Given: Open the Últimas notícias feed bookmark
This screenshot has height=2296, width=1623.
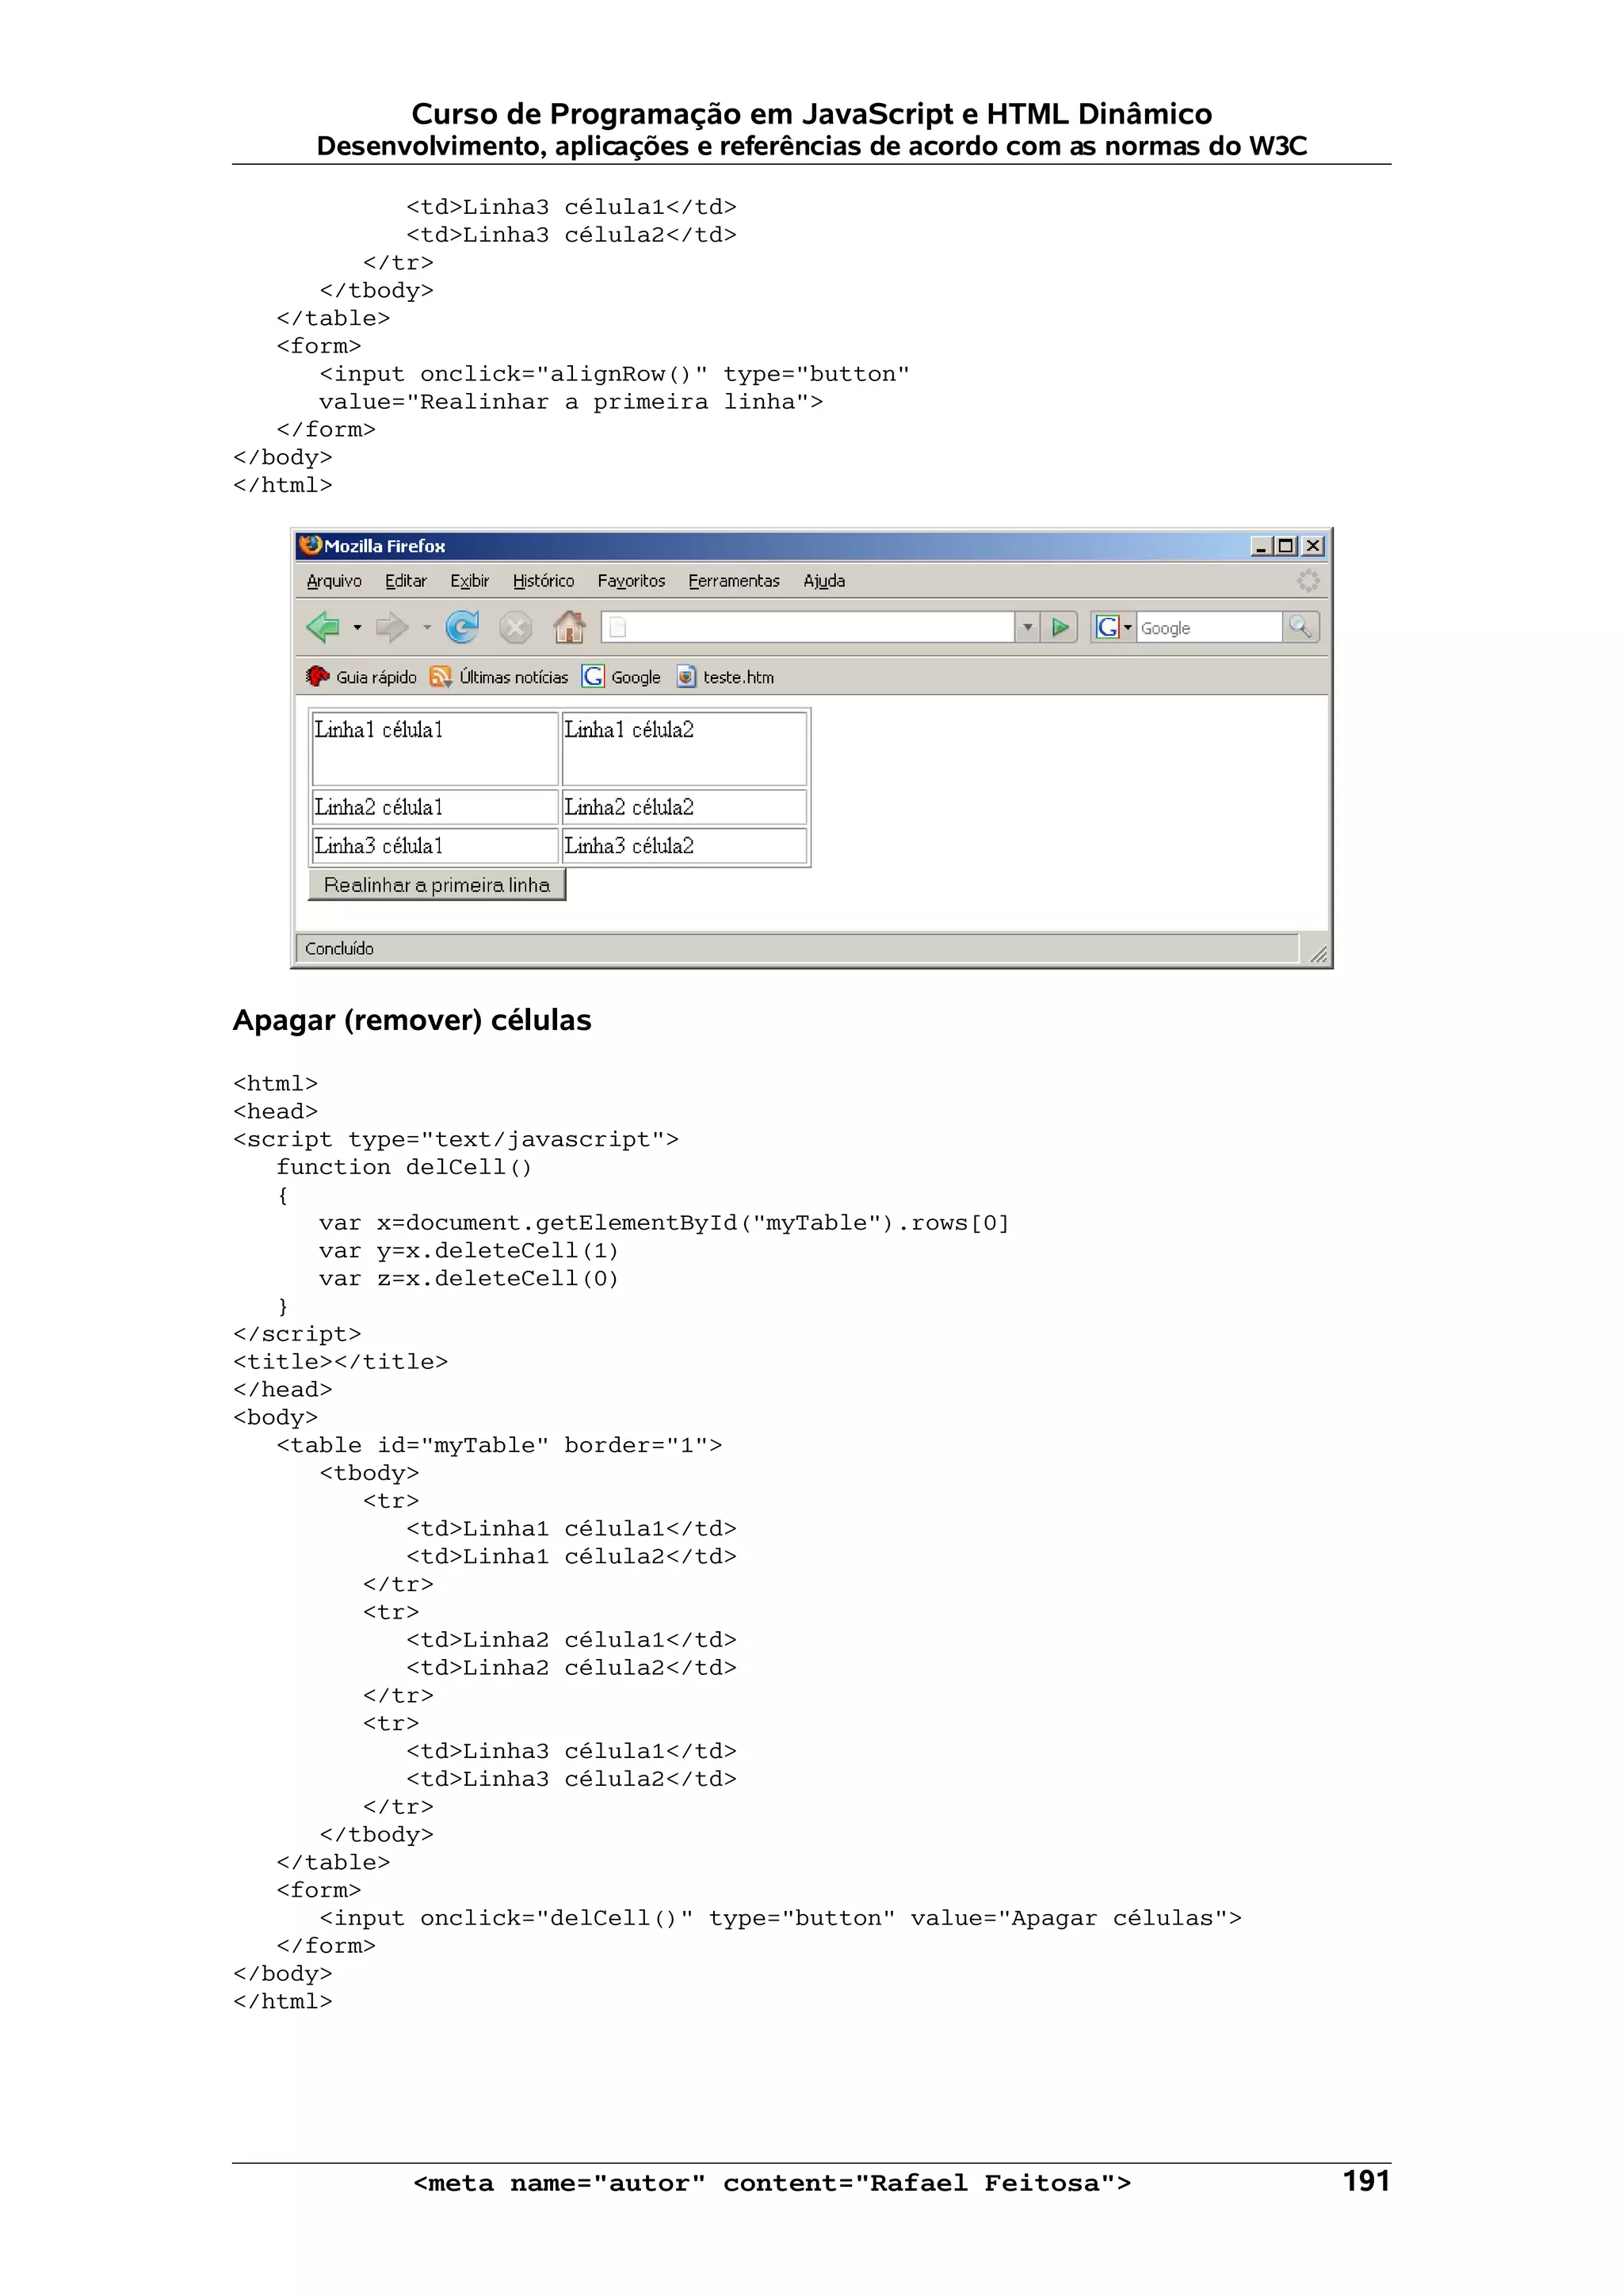Looking at the screenshot, I should point(499,677).
